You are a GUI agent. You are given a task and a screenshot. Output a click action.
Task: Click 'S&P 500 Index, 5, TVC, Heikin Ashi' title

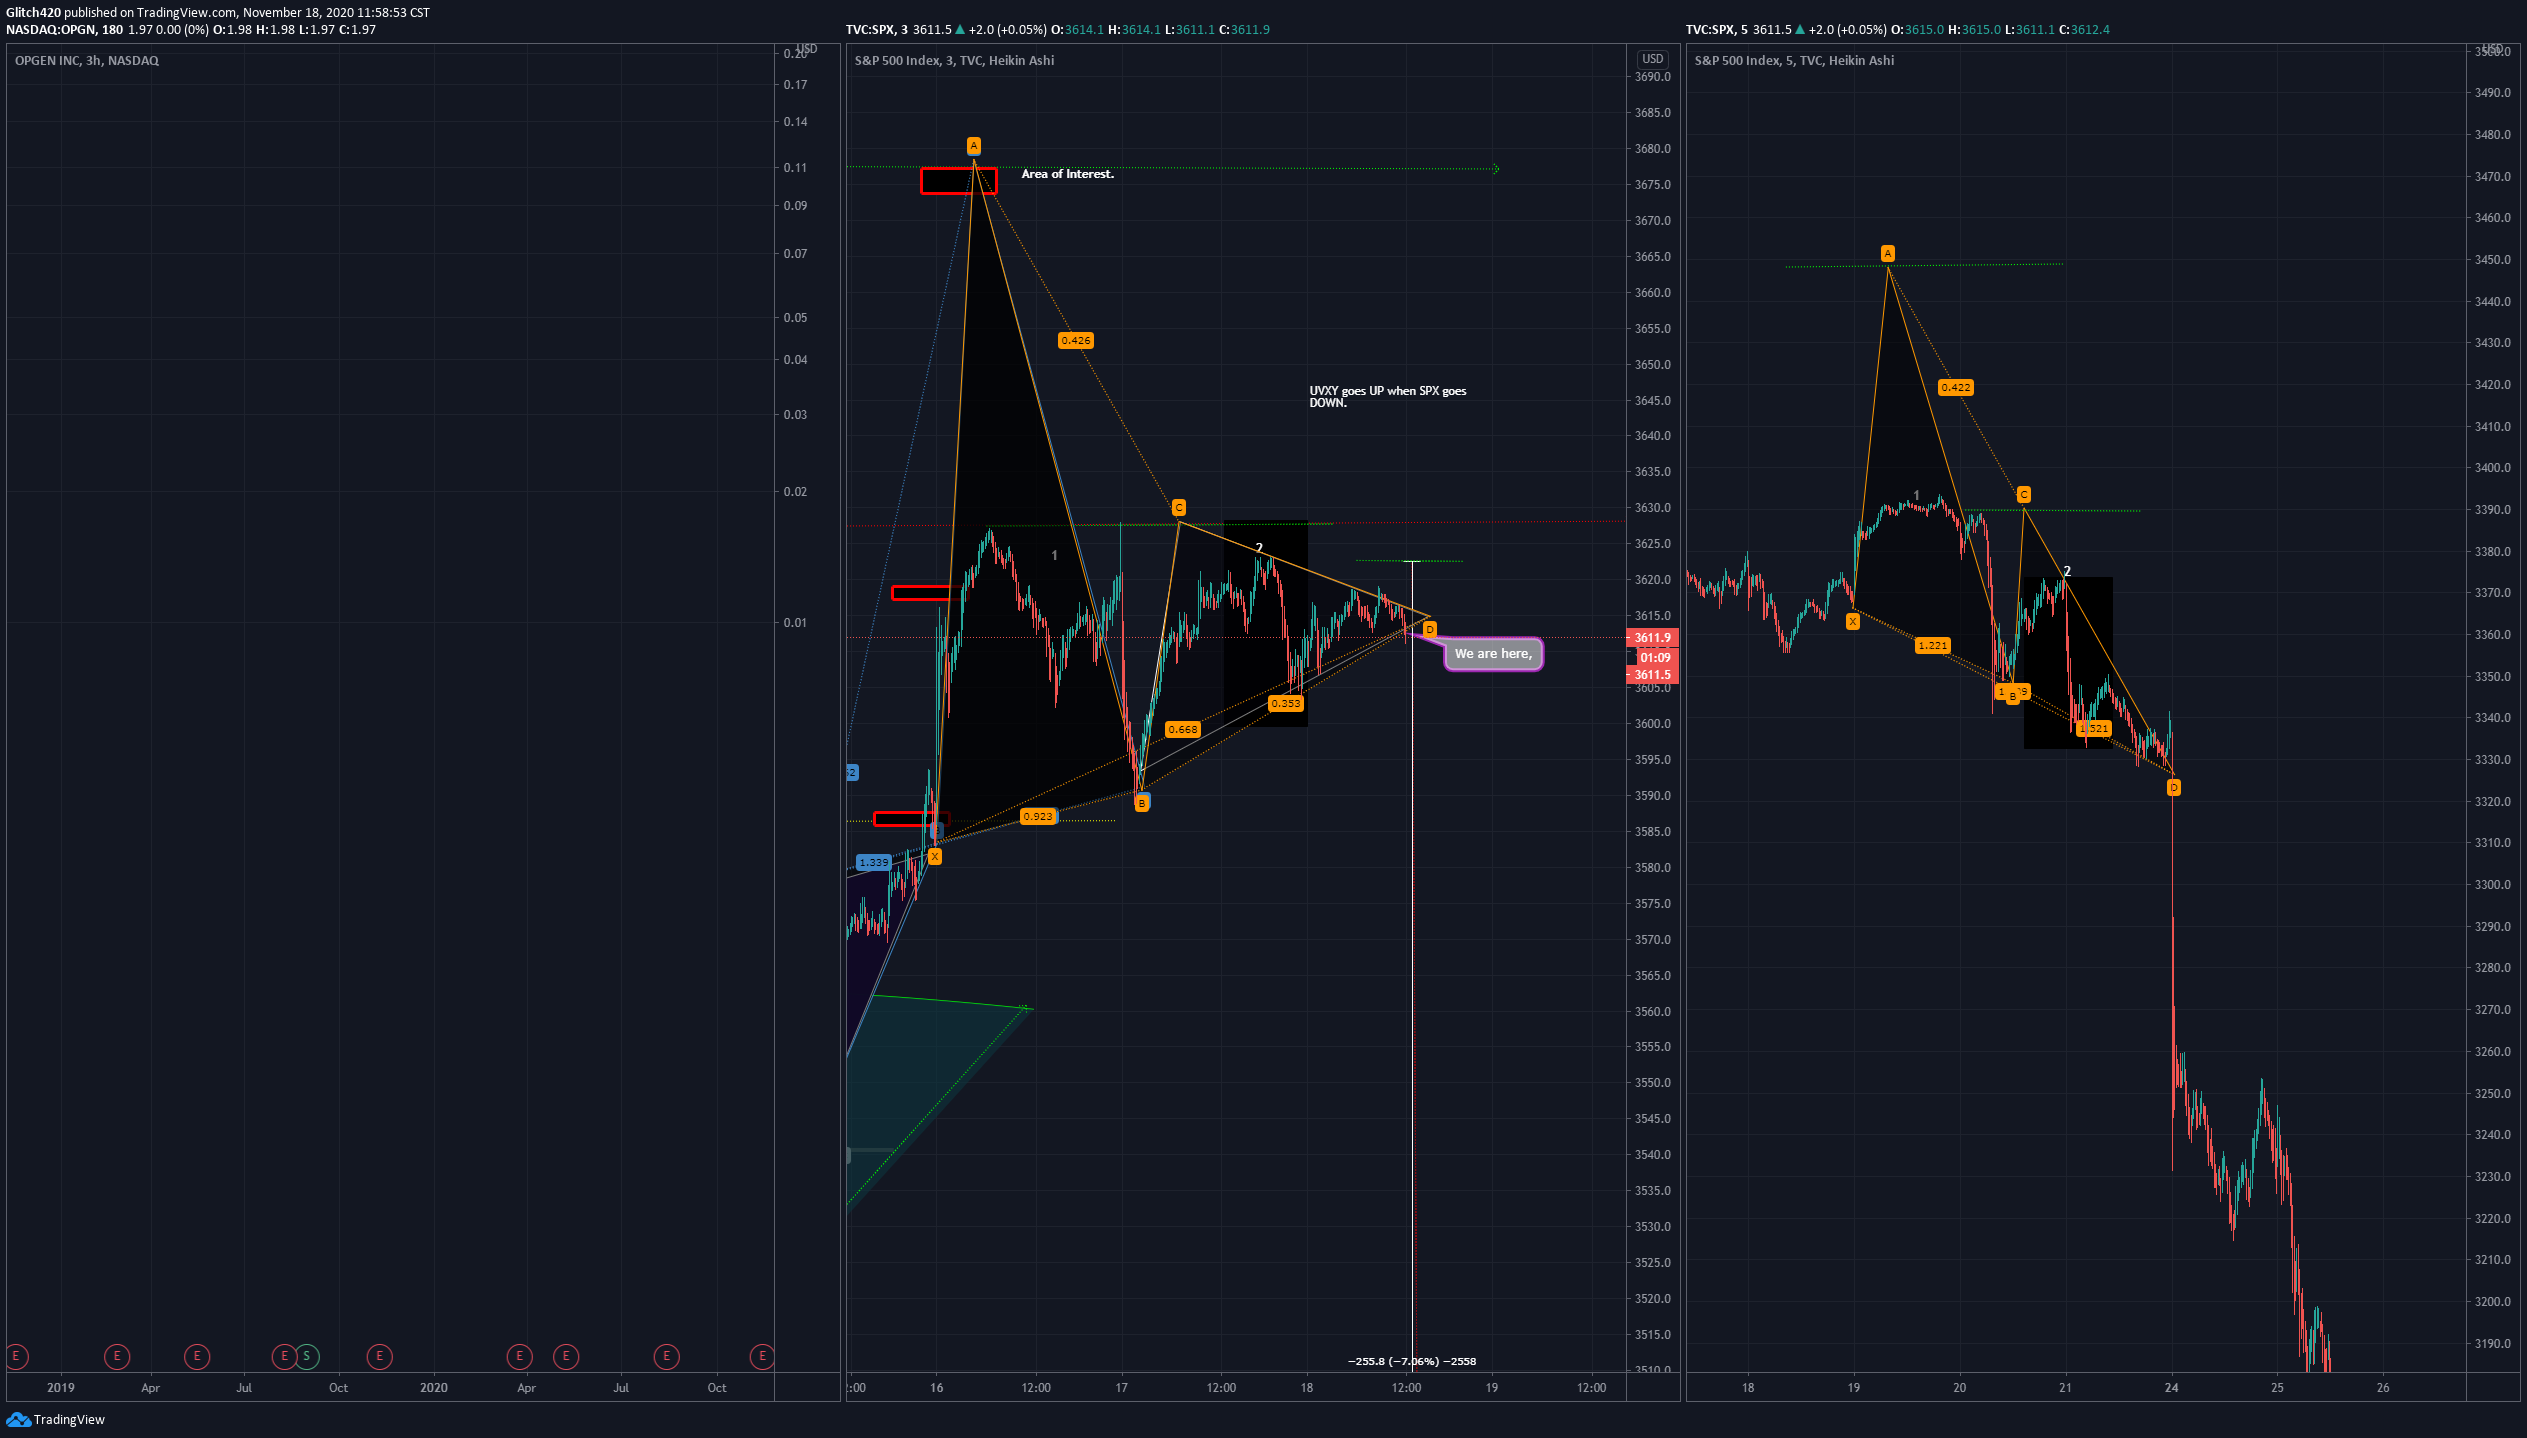1794,61
